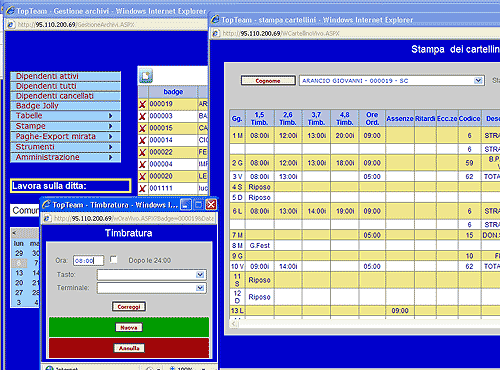
Task: Click the Cognome button
Action: pyautogui.click(x=268, y=81)
